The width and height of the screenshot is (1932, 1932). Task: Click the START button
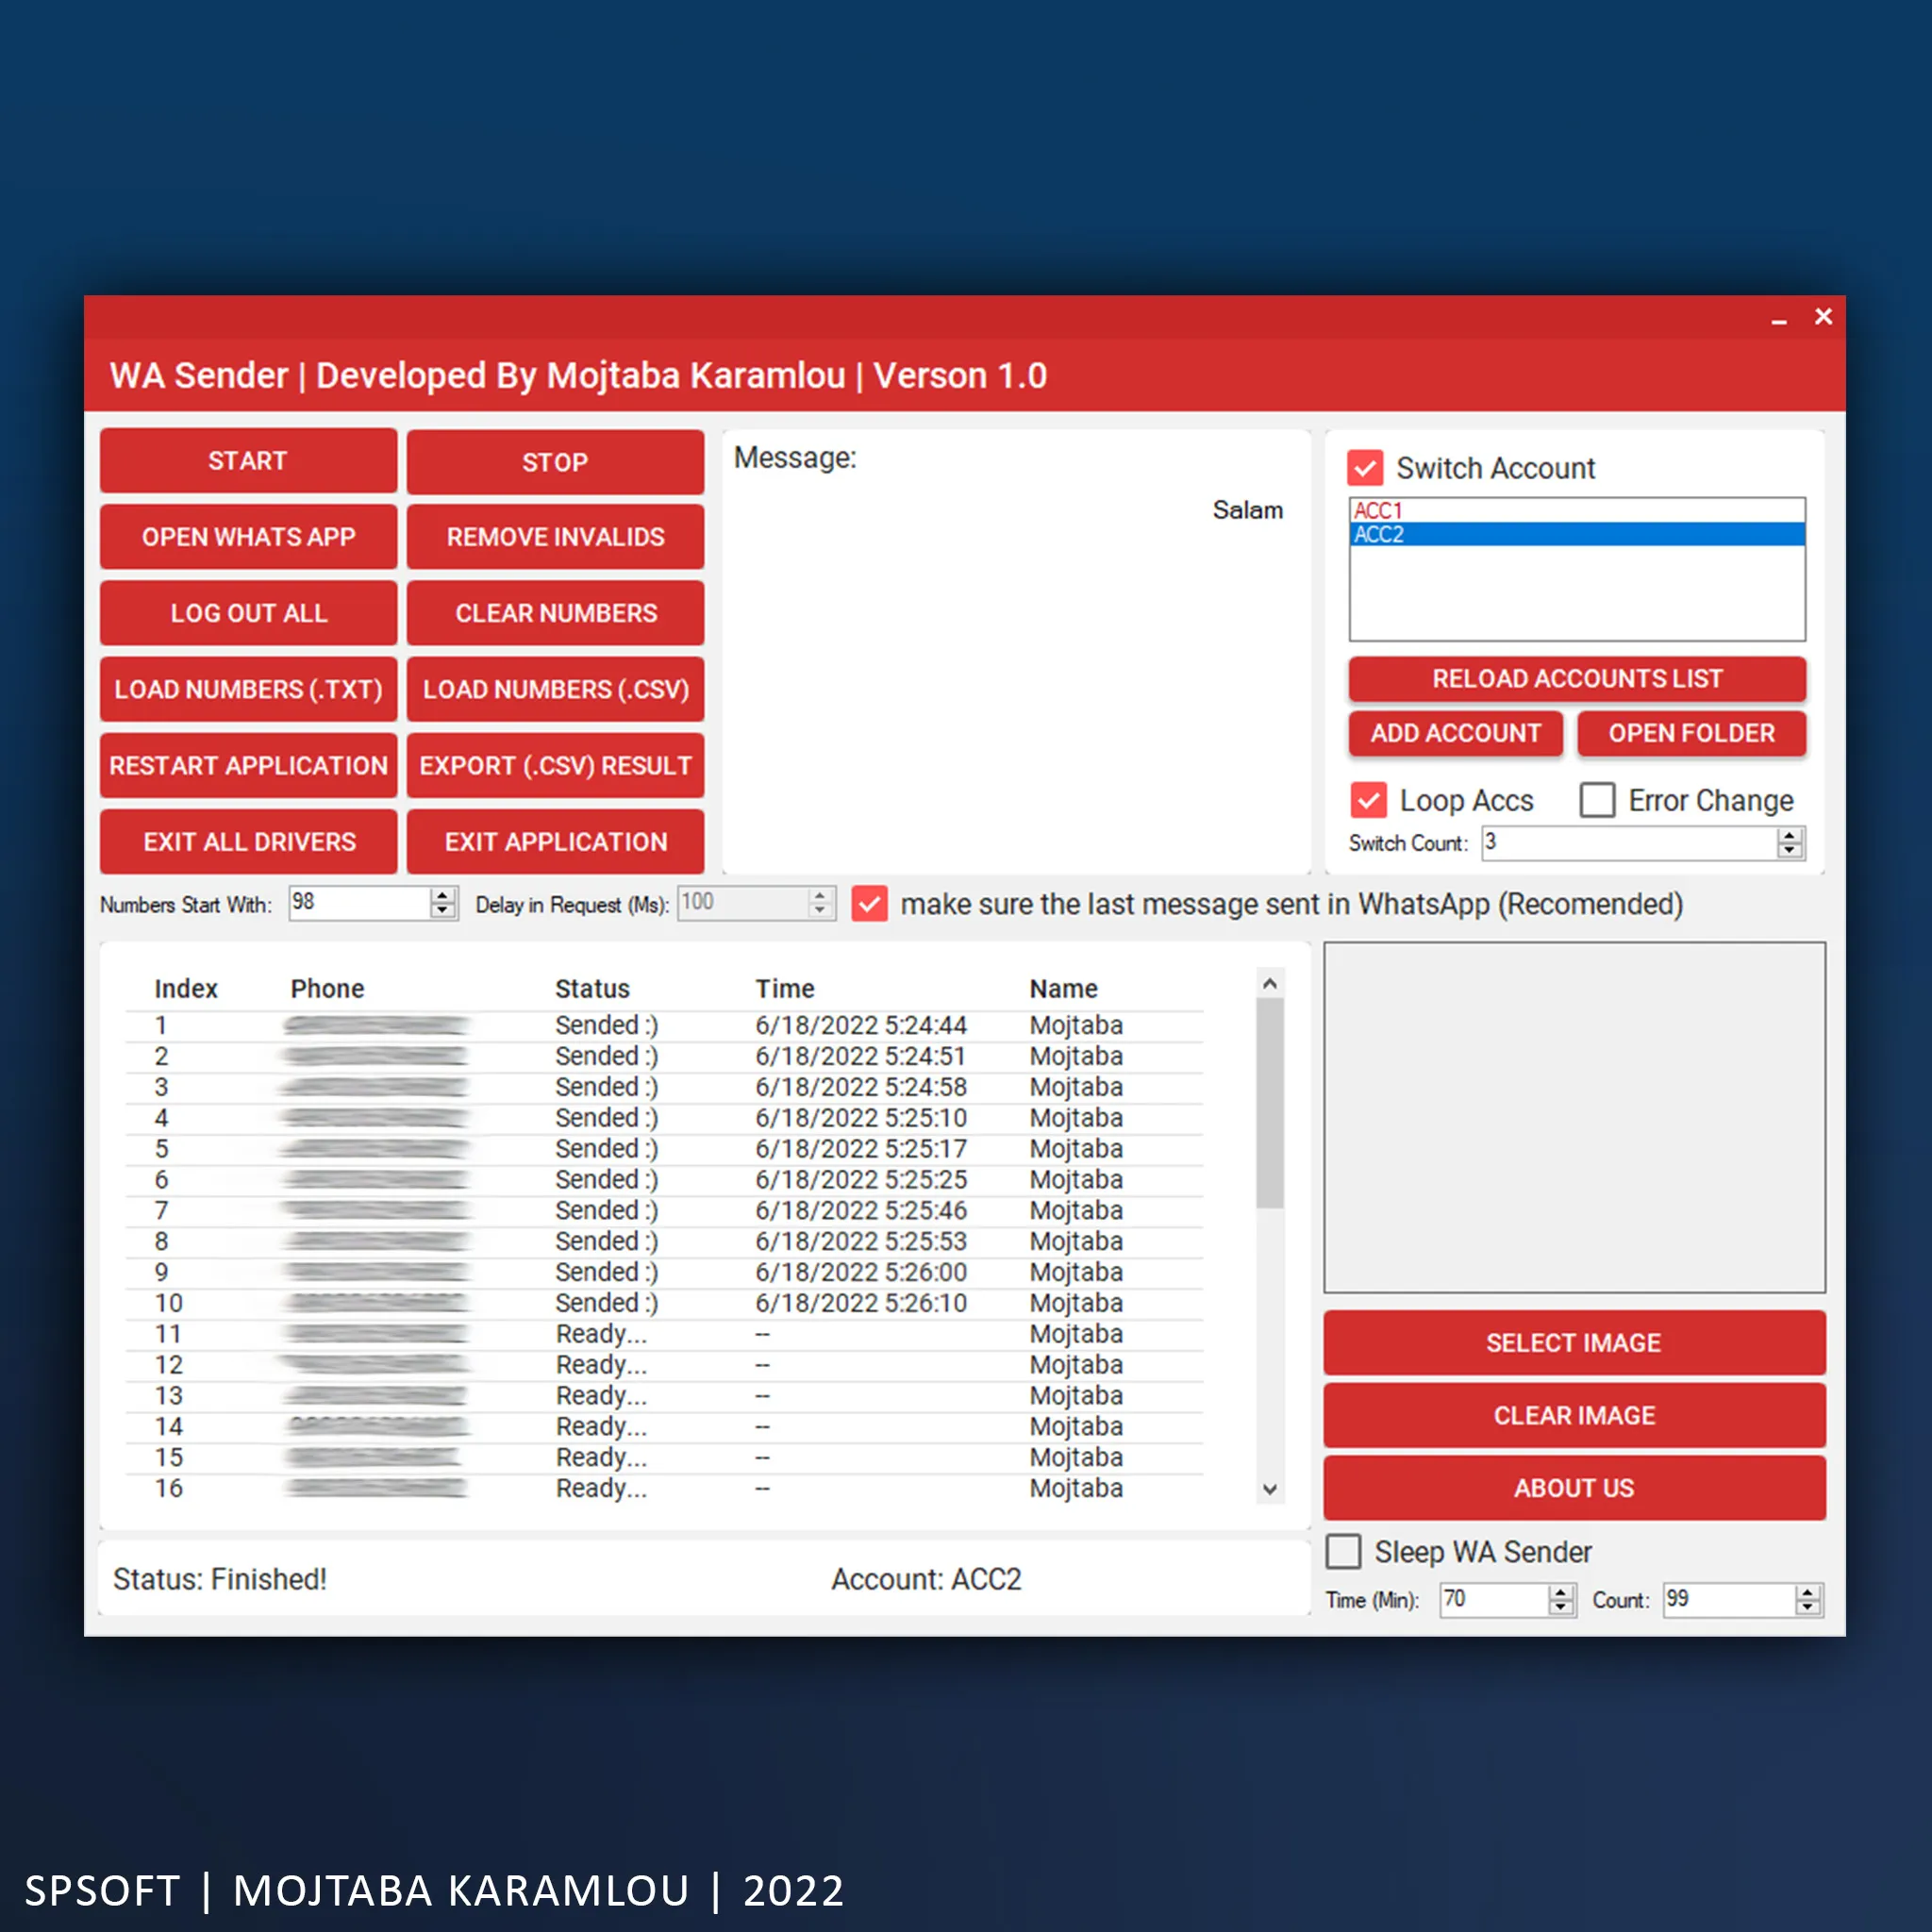click(x=248, y=461)
